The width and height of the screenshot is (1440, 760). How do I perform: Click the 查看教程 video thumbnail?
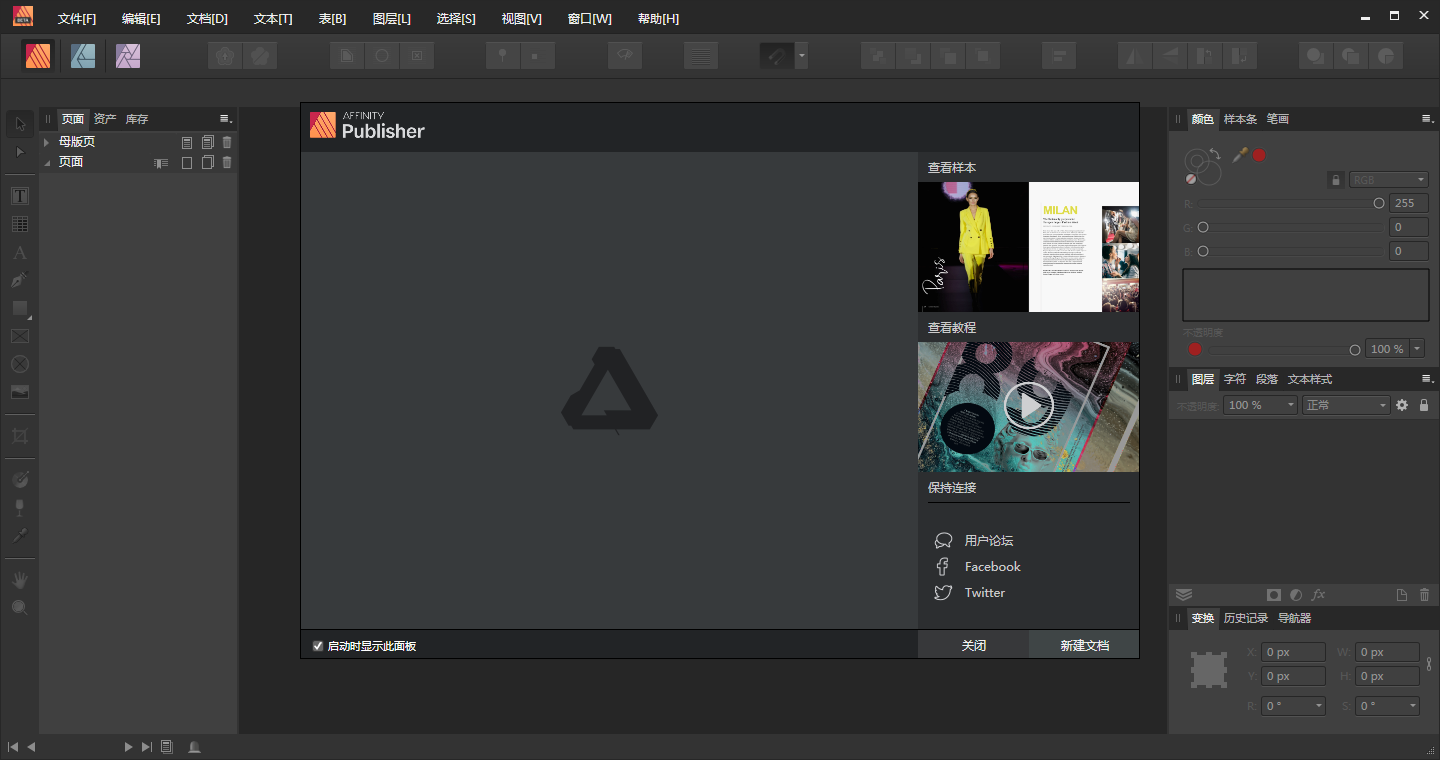[x=1028, y=406]
